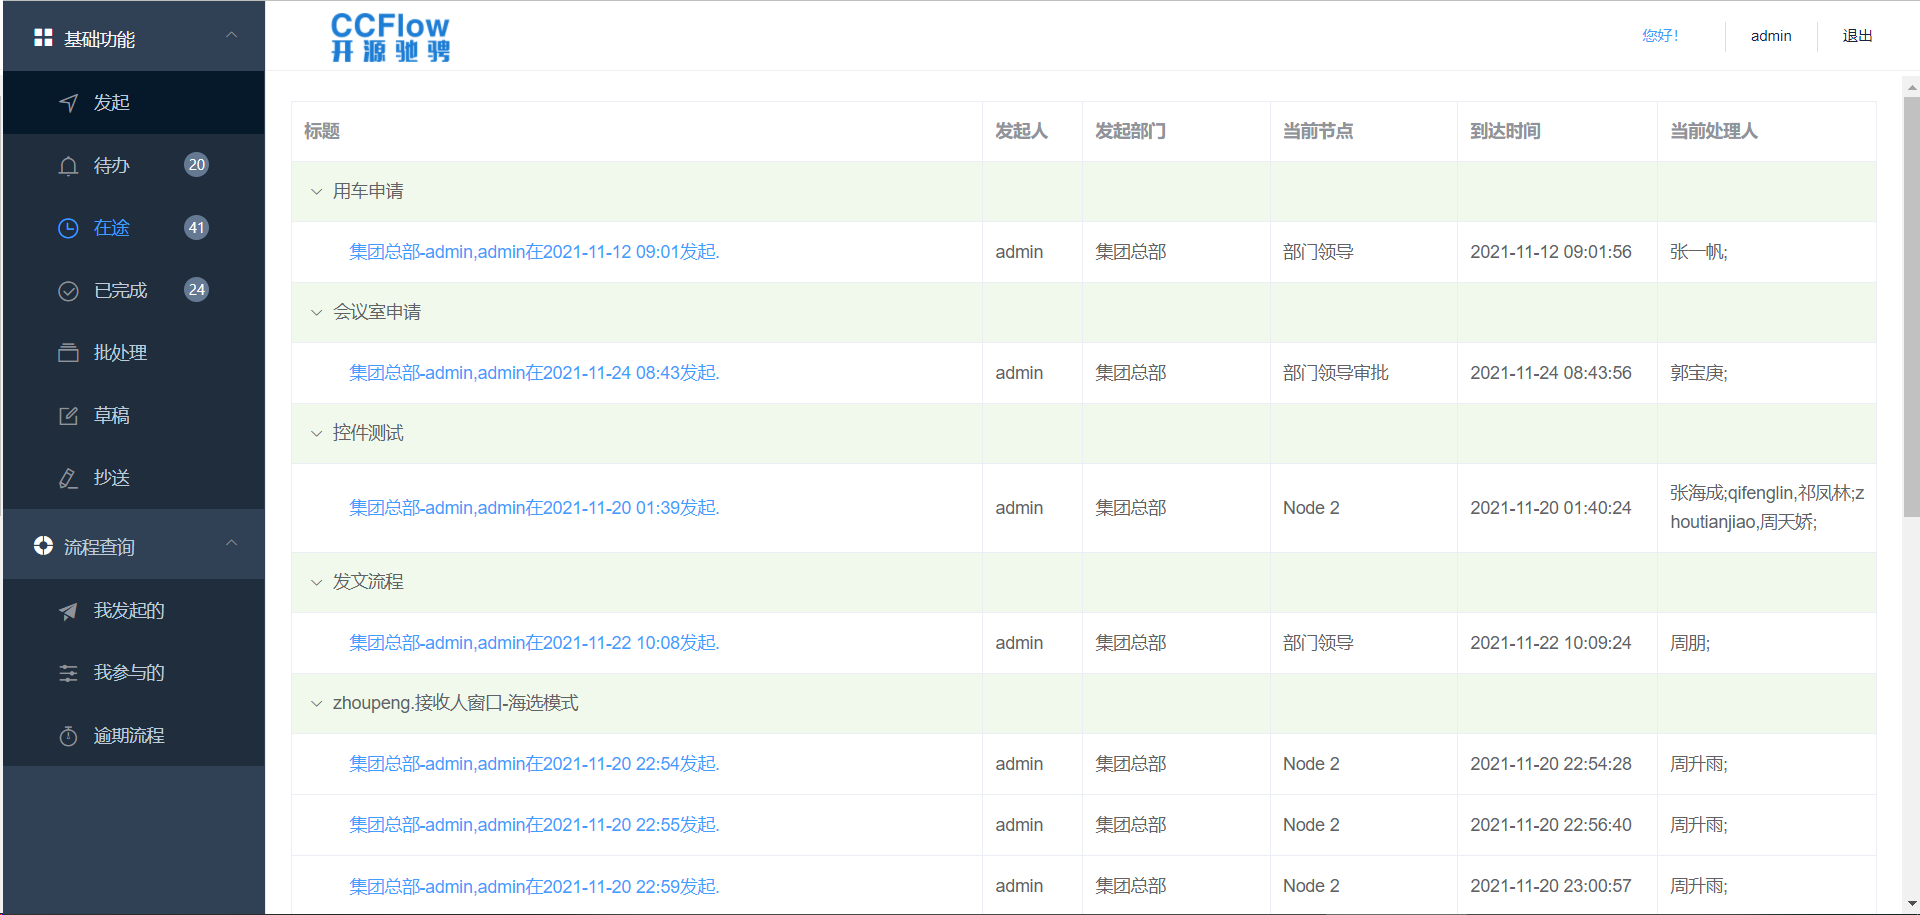
Task: Click the stopwatch icon for 逾期流程
Action: [x=68, y=736]
